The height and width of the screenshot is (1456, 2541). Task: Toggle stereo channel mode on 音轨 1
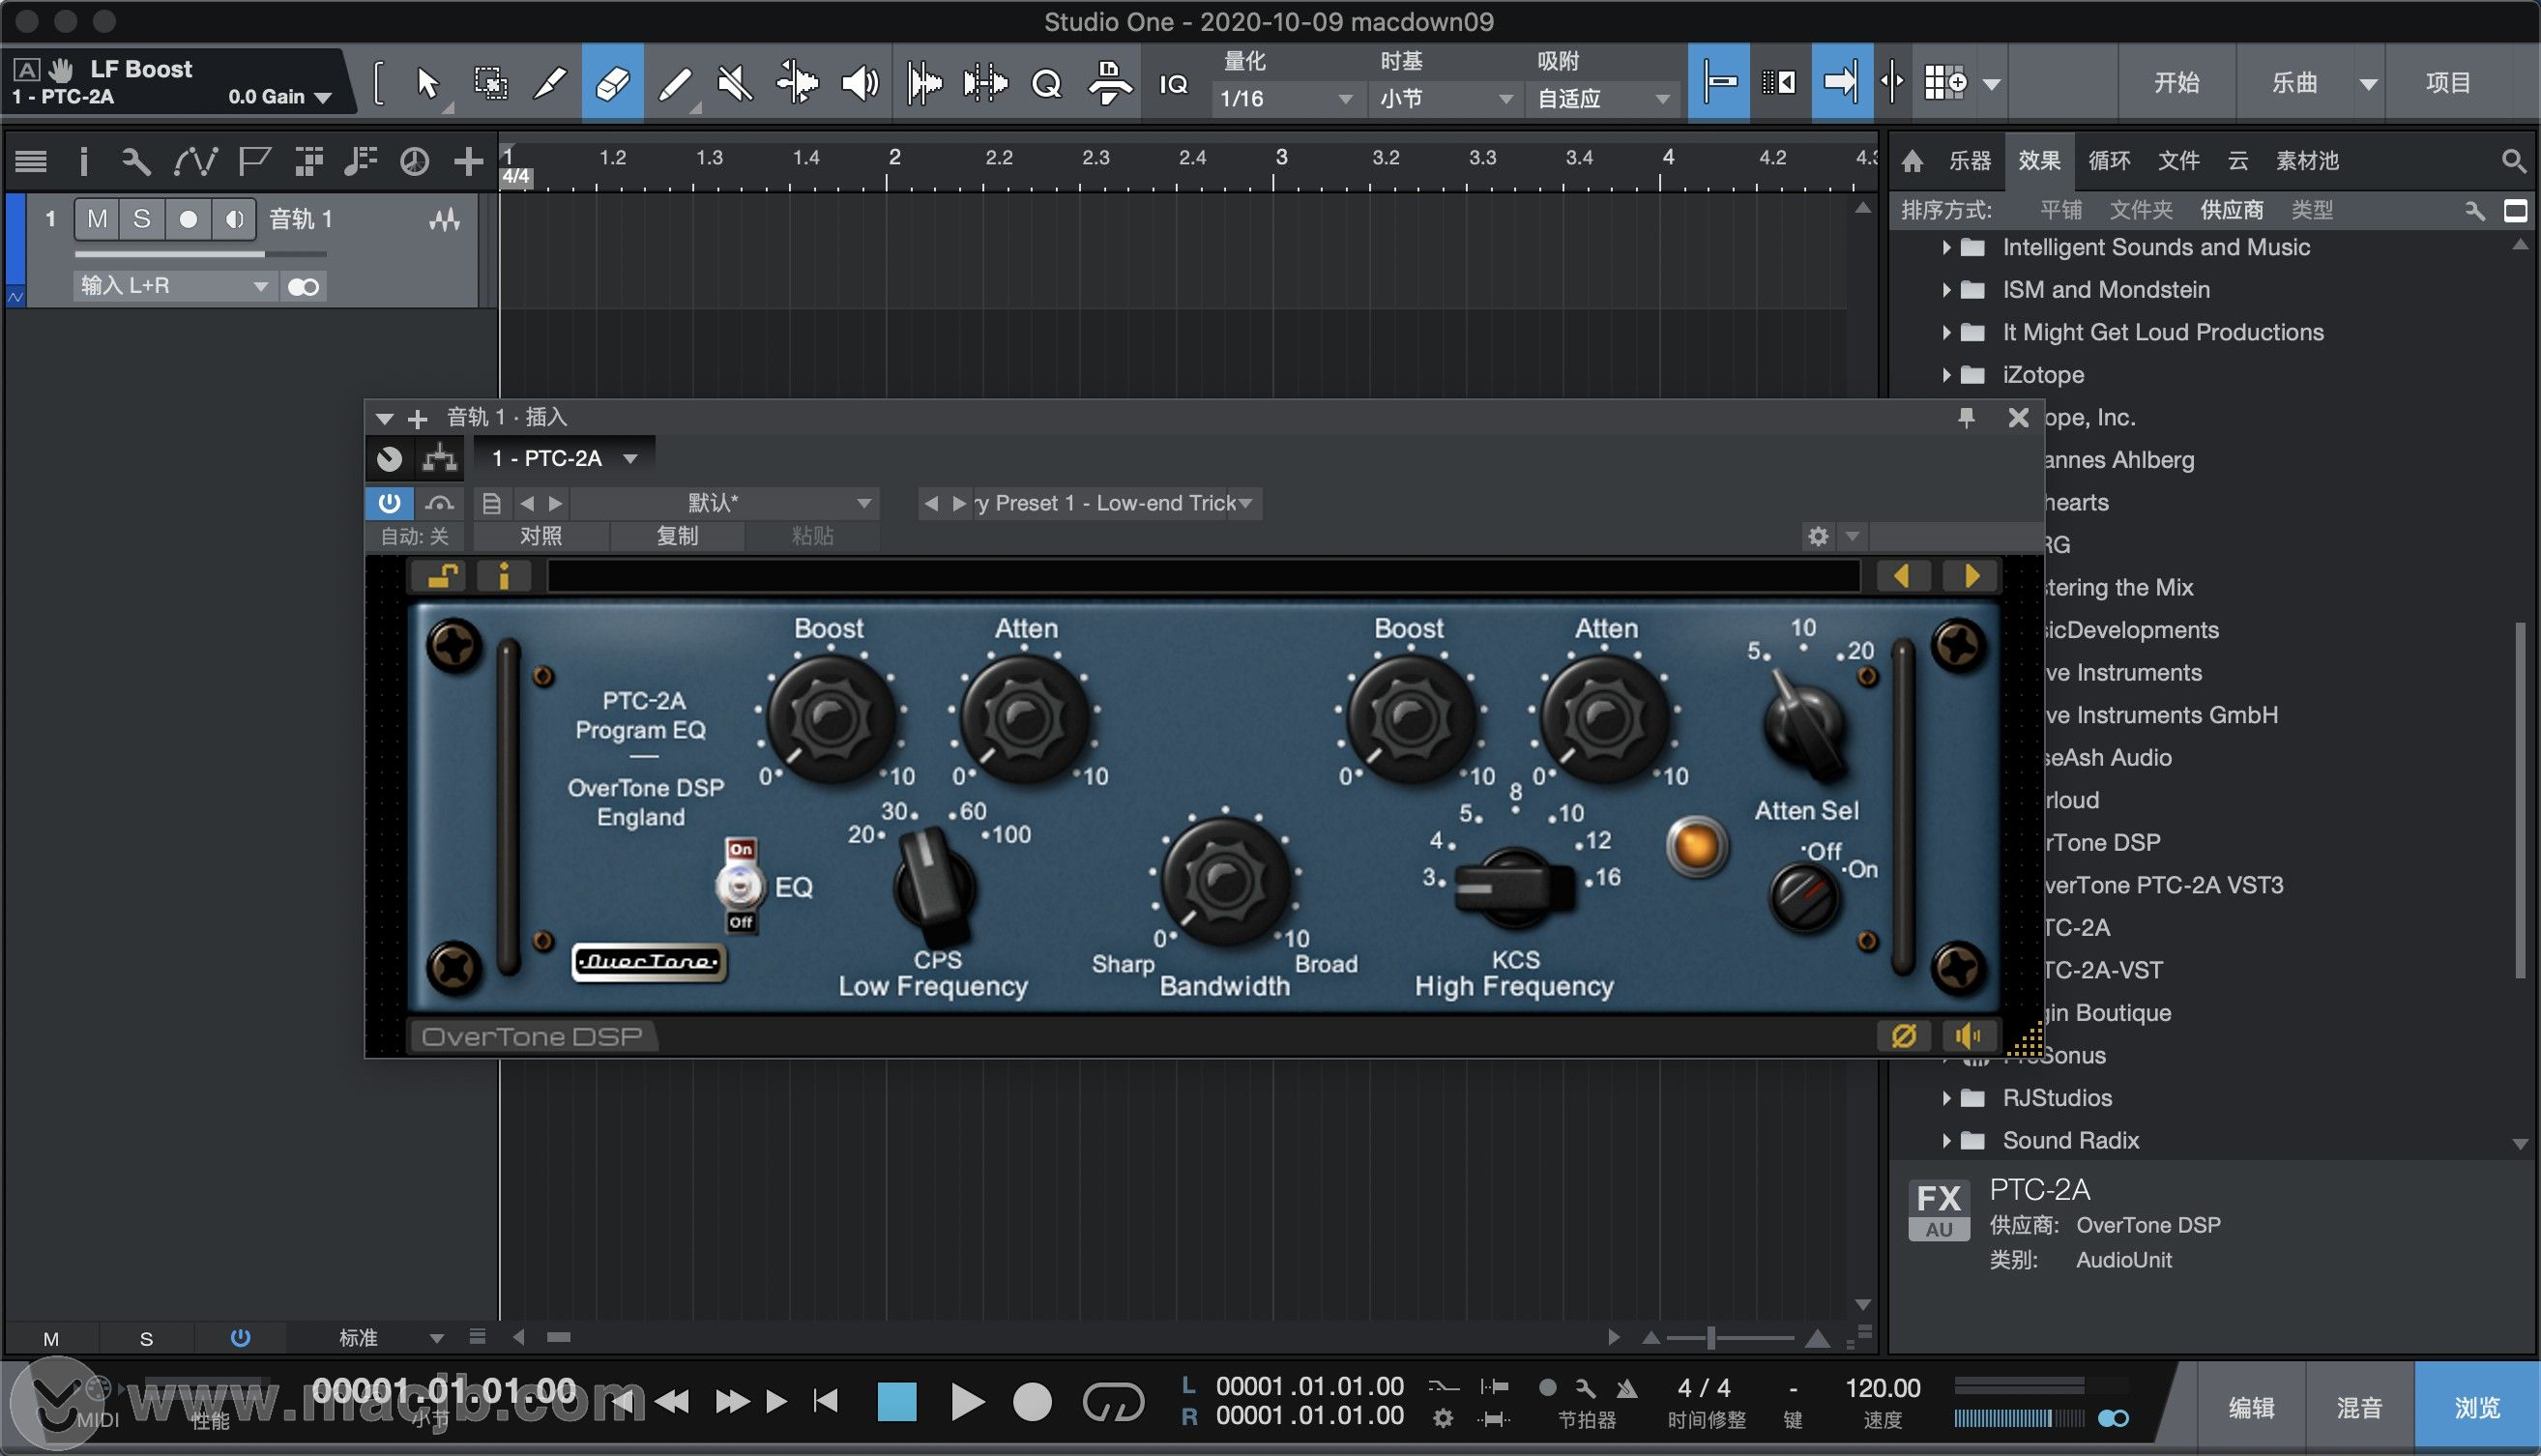tap(303, 288)
